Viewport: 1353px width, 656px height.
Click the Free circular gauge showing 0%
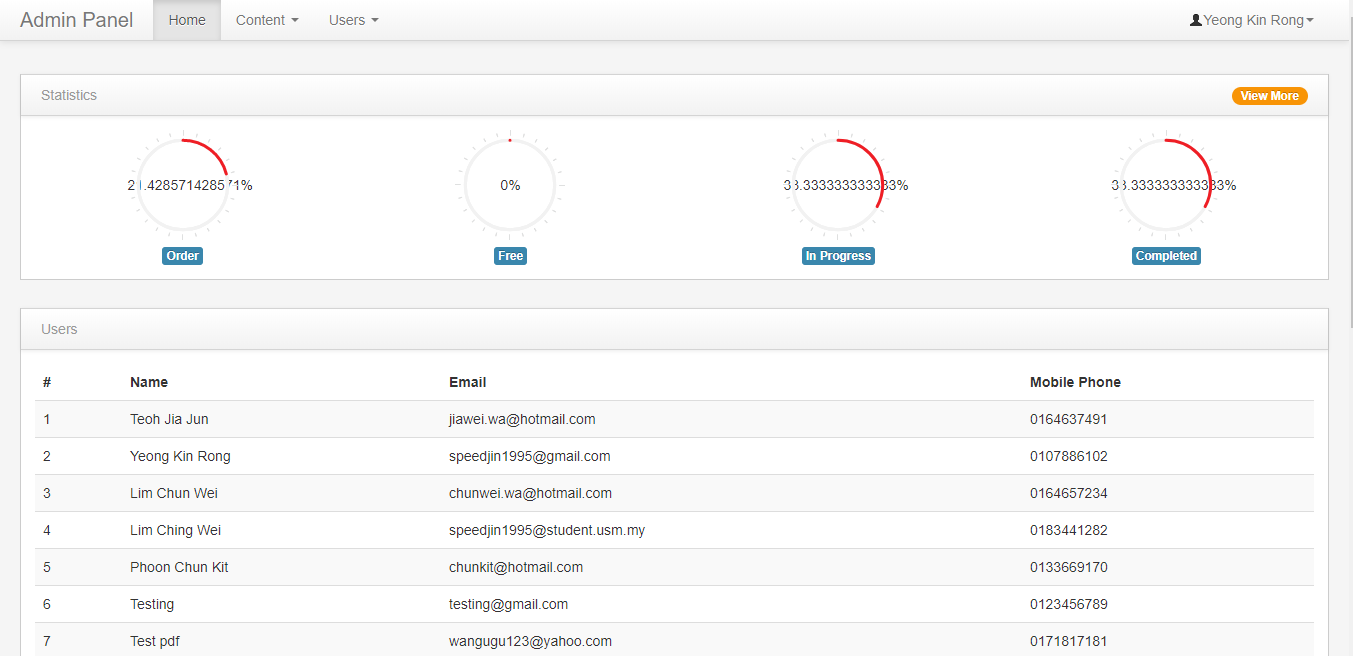pyautogui.click(x=510, y=185)
